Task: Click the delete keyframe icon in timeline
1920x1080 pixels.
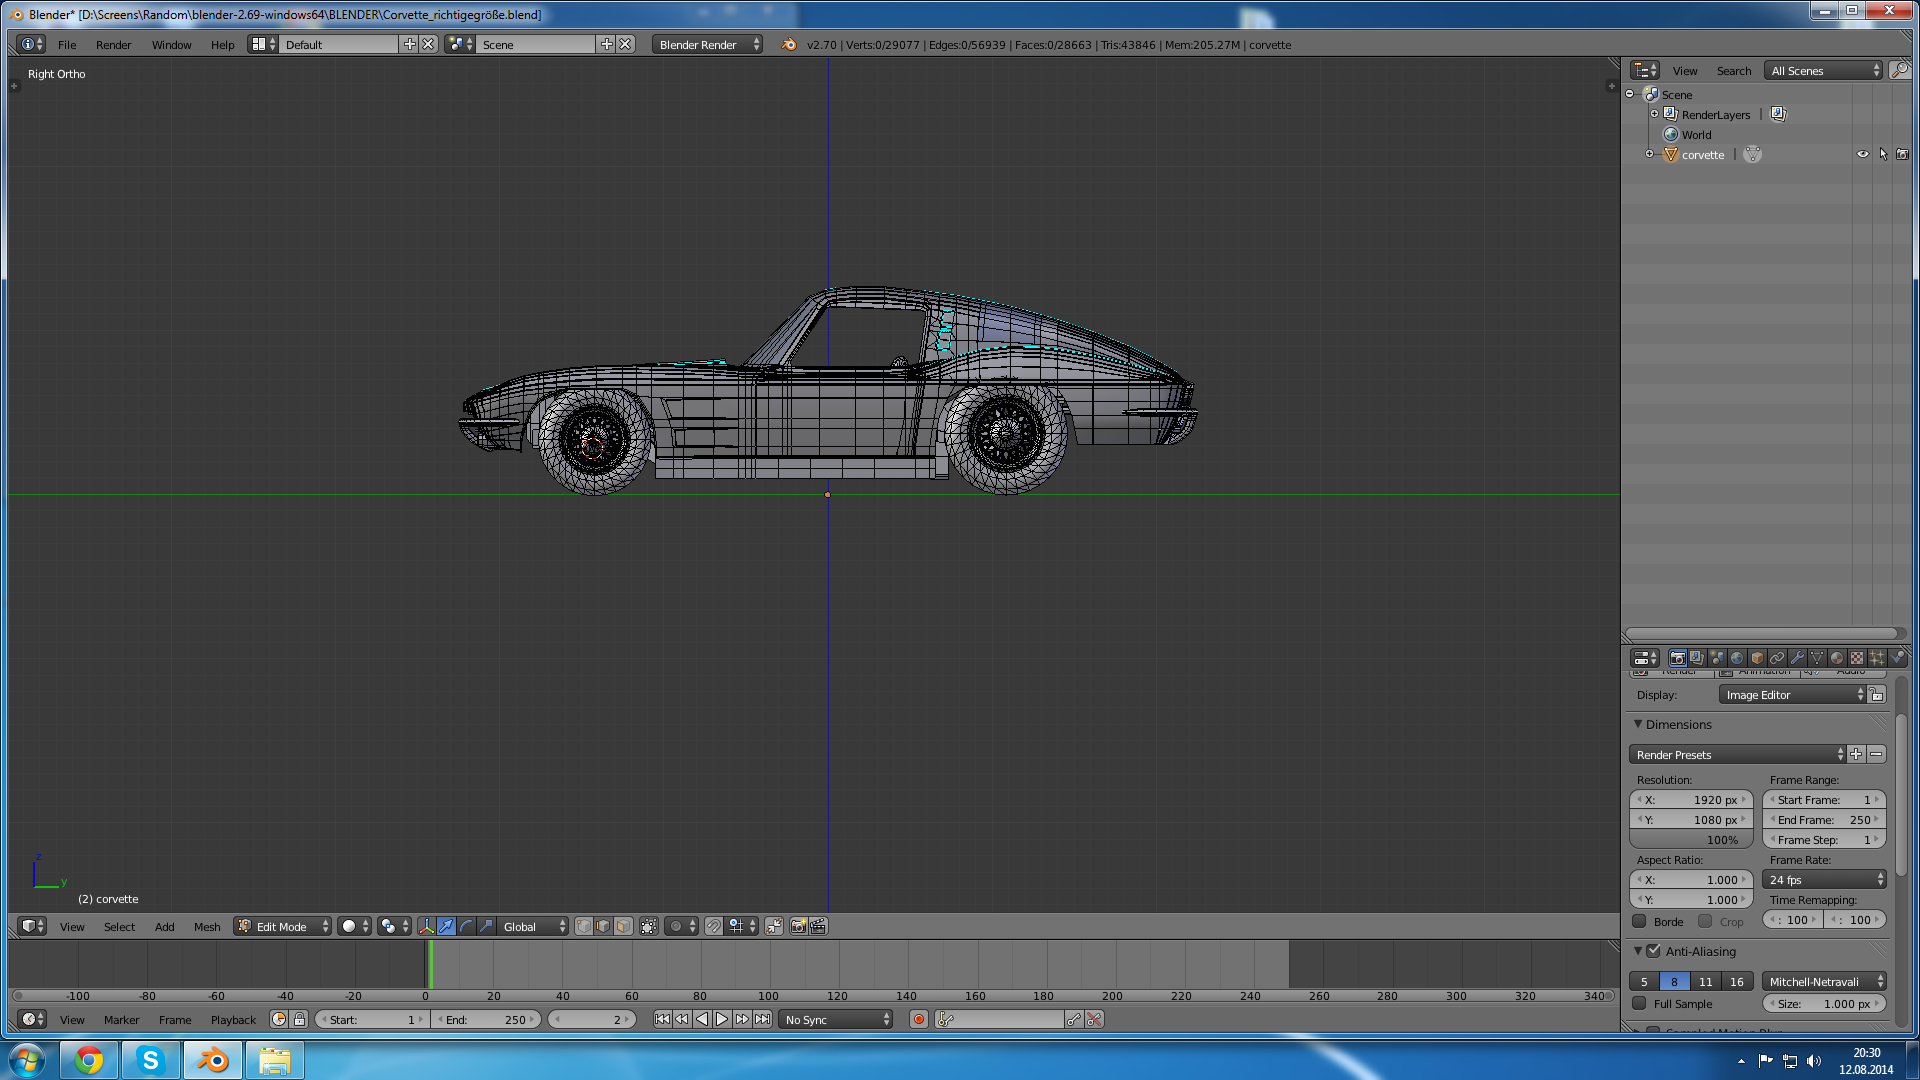Action: click(x=1094, y=1019)
